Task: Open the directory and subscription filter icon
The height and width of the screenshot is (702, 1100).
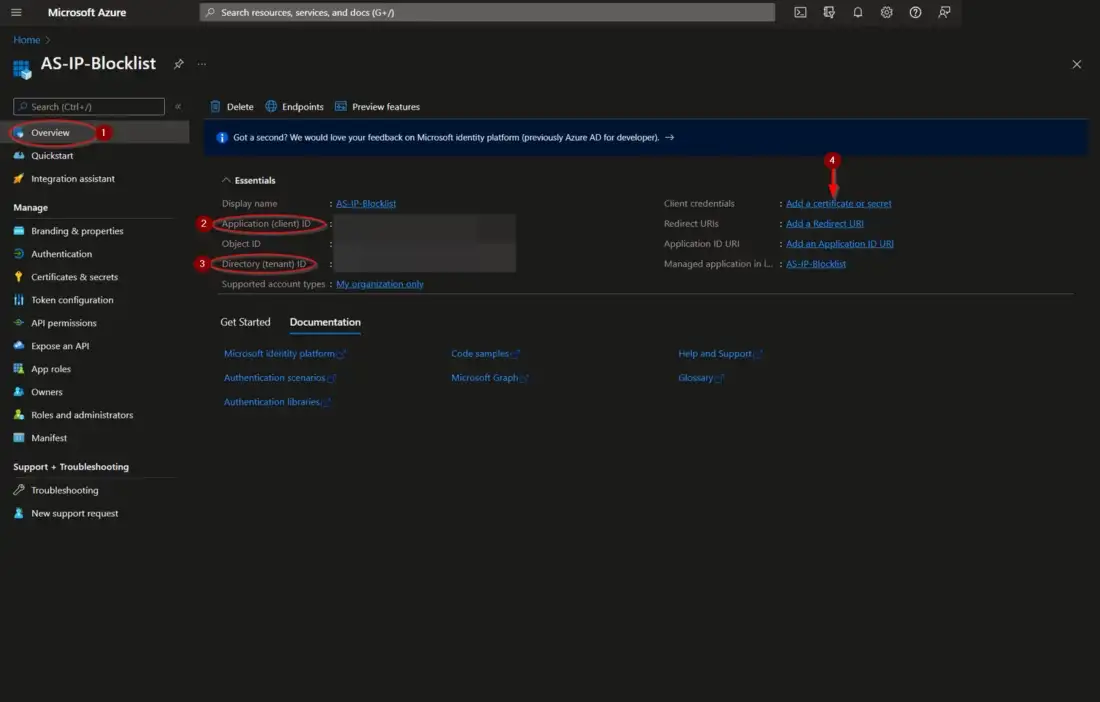Action: [x=829, y=12]
